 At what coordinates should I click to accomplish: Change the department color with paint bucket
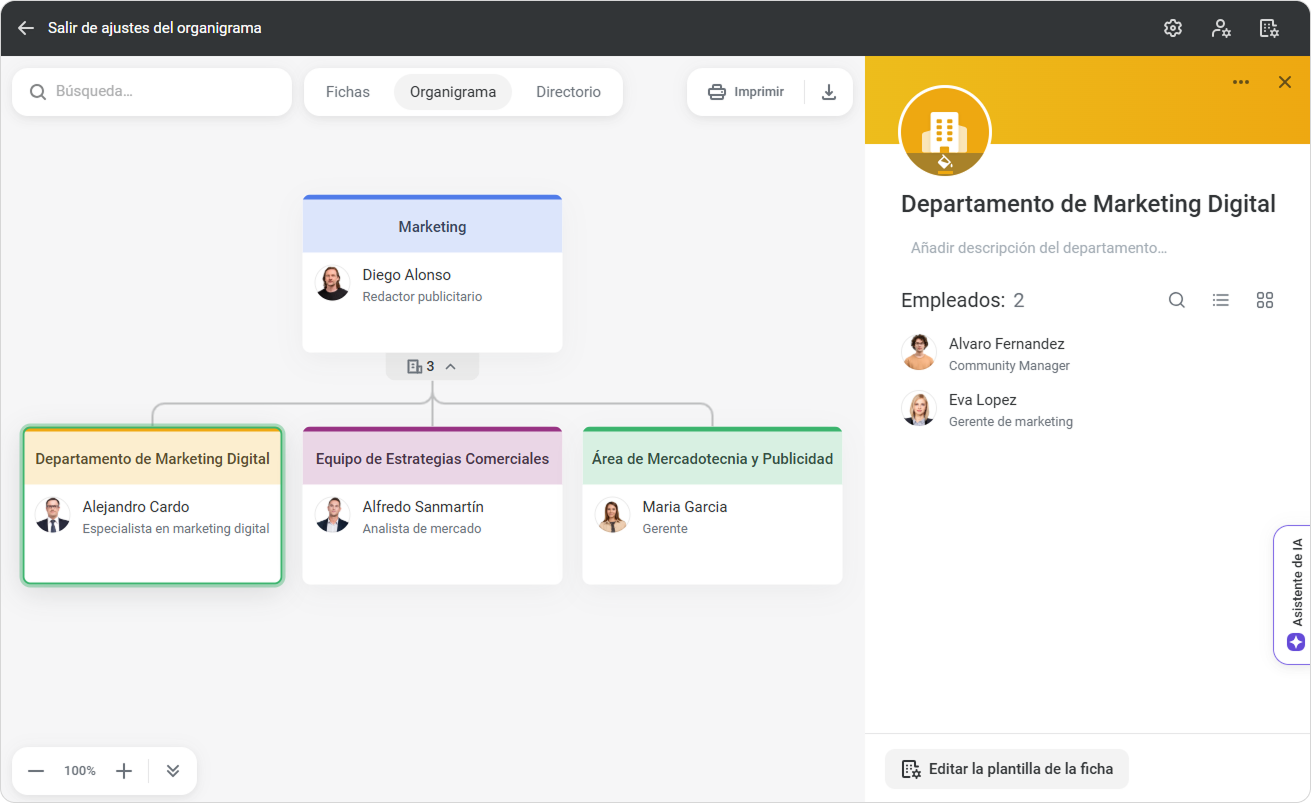[x=945, y=161]
